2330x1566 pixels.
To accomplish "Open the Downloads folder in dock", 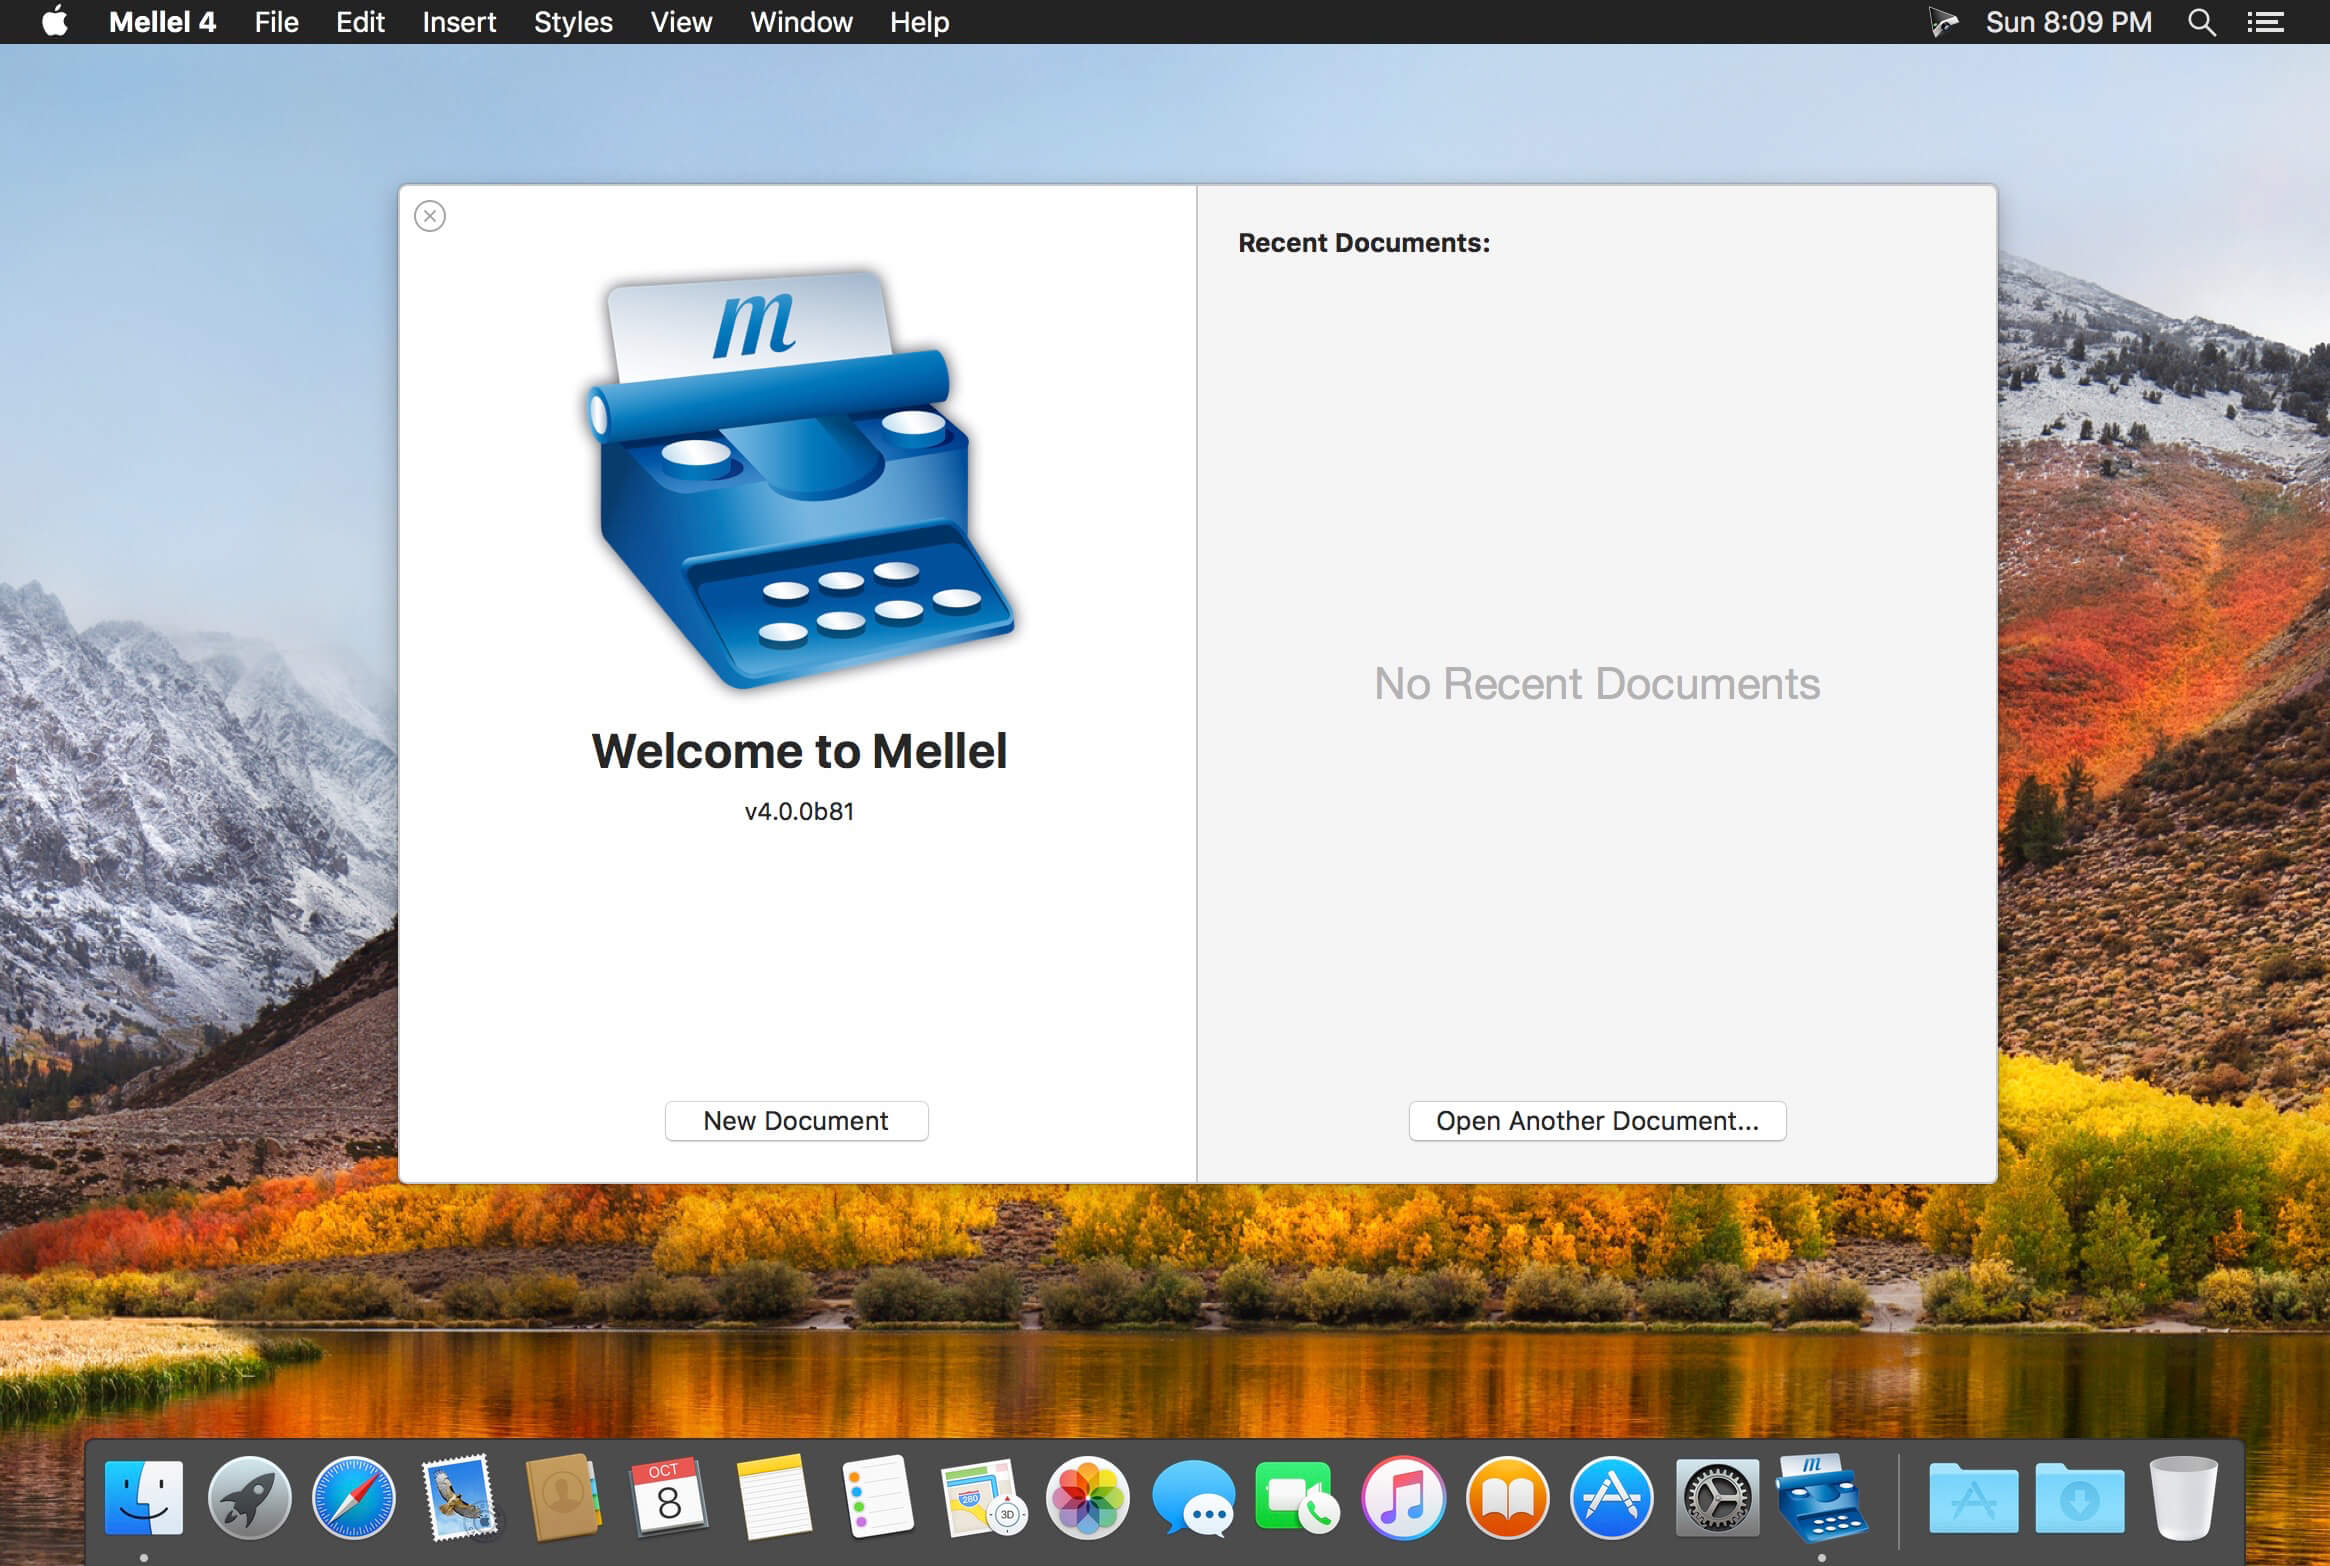I will pyautogui.click(x=2079, y=1497).
